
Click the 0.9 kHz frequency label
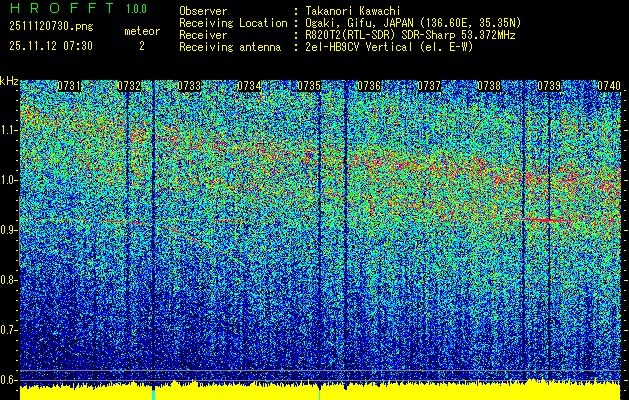point(9,229)
